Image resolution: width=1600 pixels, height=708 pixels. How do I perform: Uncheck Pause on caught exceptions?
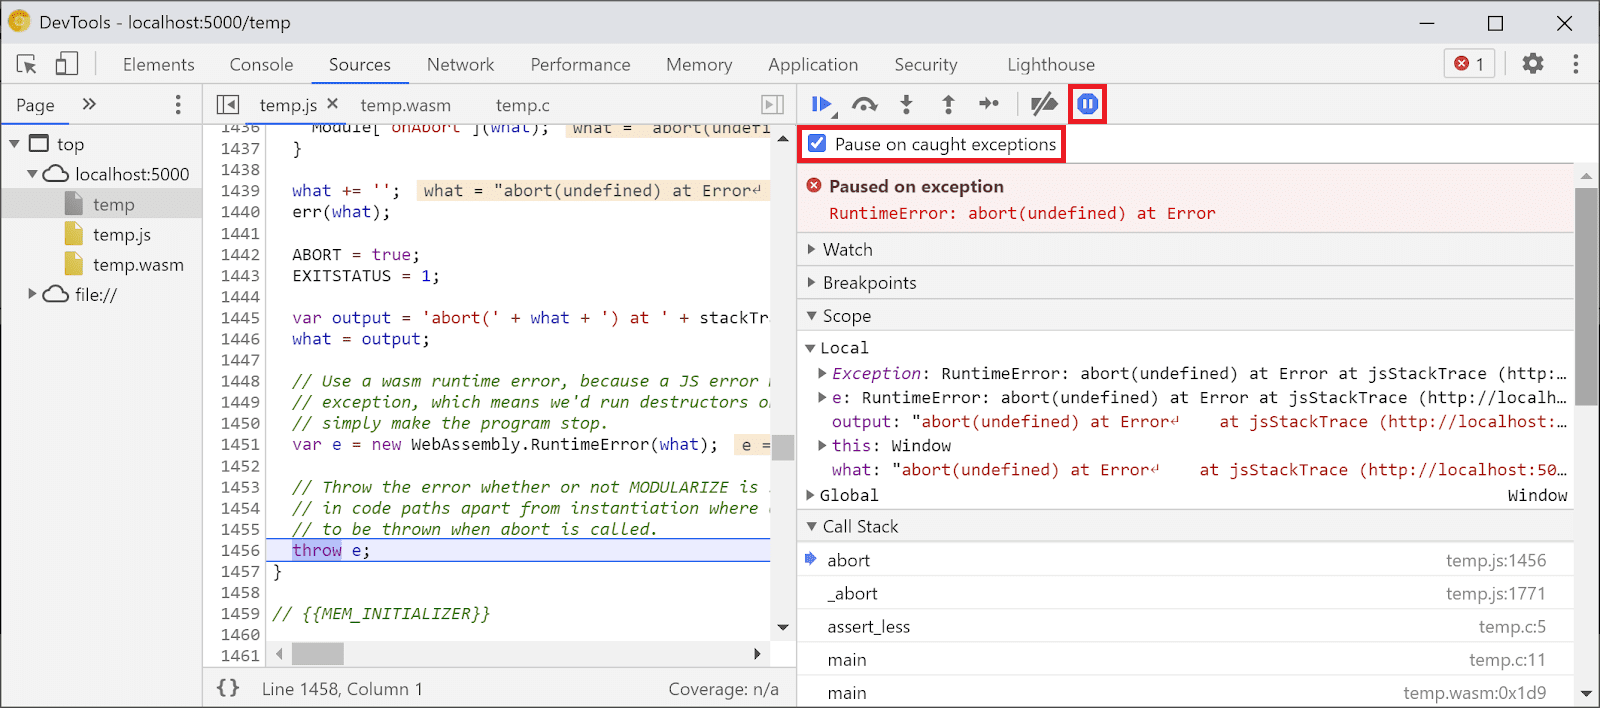point(818,144)
